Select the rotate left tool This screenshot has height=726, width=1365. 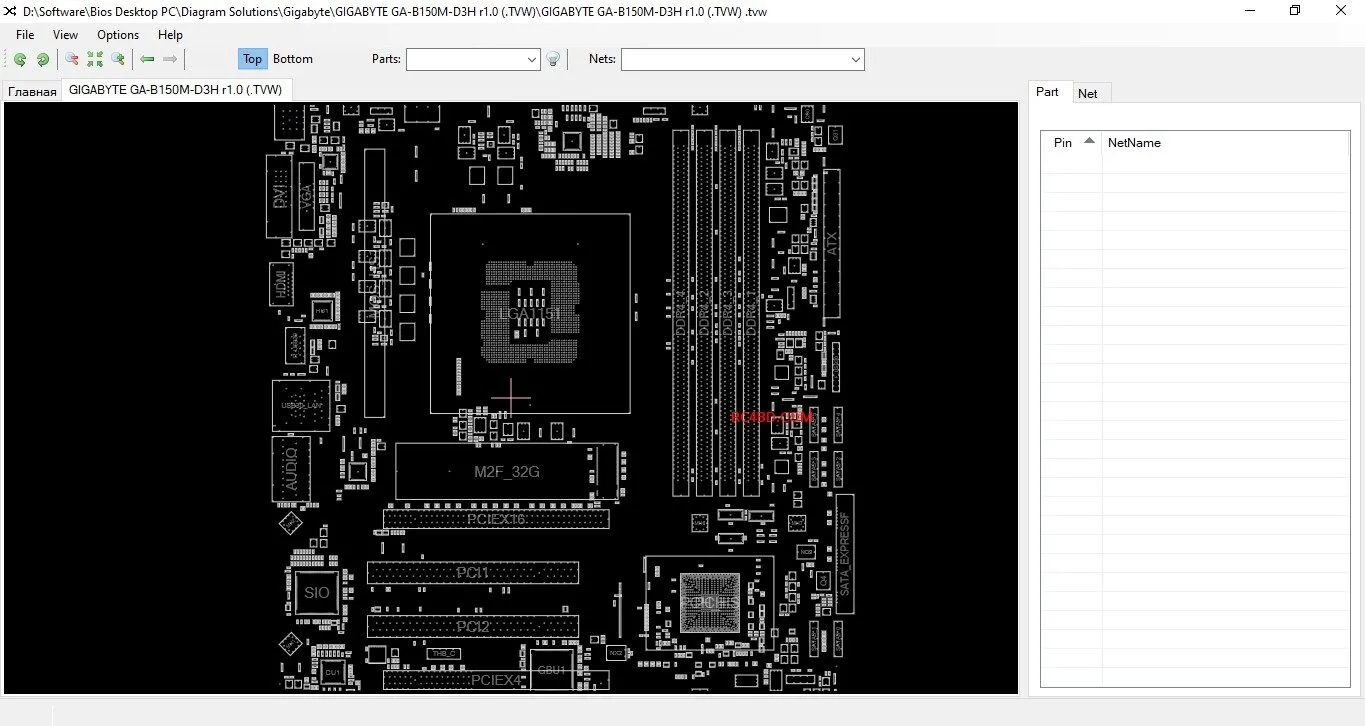(x=20, y=59)
